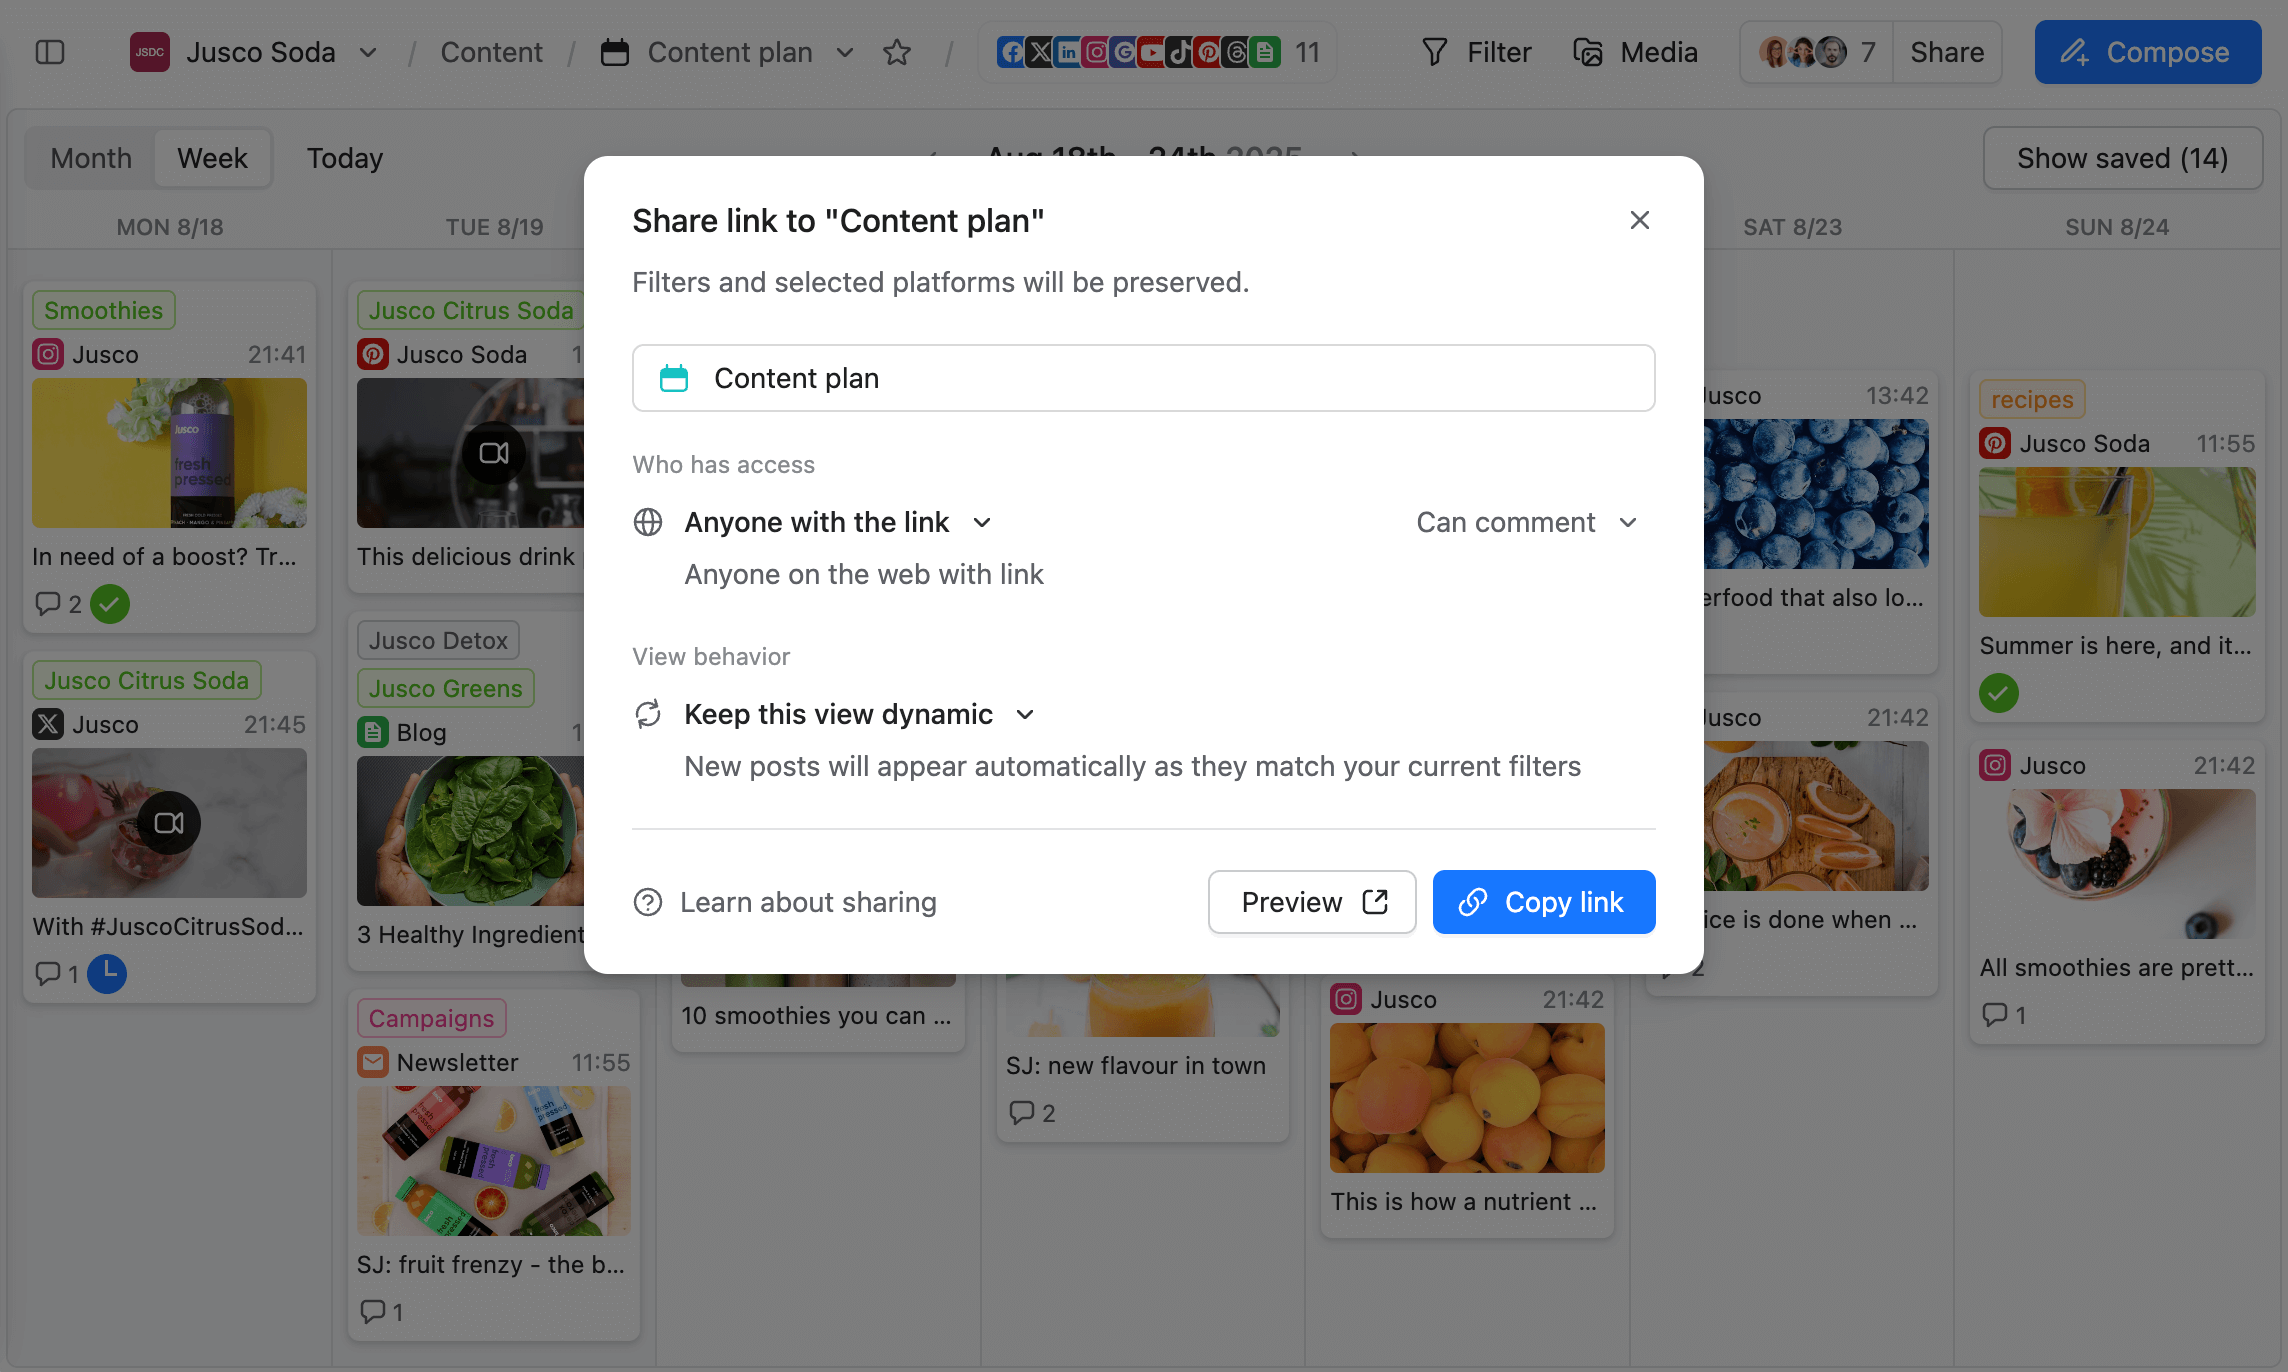Click the Content plan name input field
Screen dimensions: 2288x1372
pyautogui.click(x=1142, y=378)
